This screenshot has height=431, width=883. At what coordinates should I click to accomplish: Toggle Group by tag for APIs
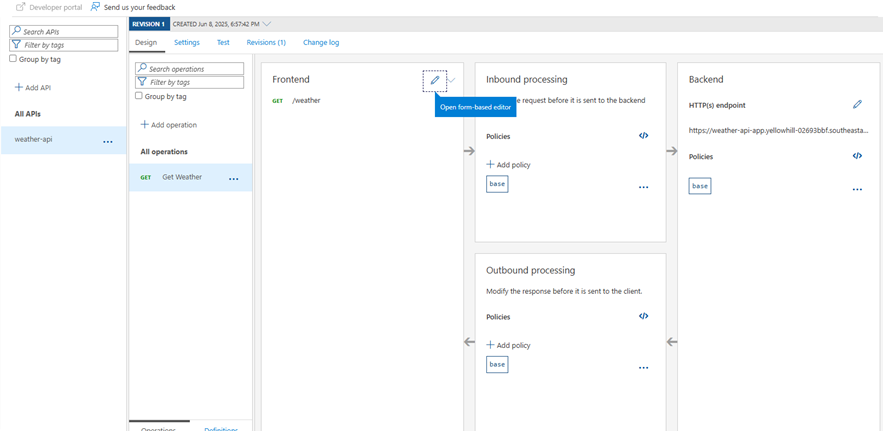13,59
